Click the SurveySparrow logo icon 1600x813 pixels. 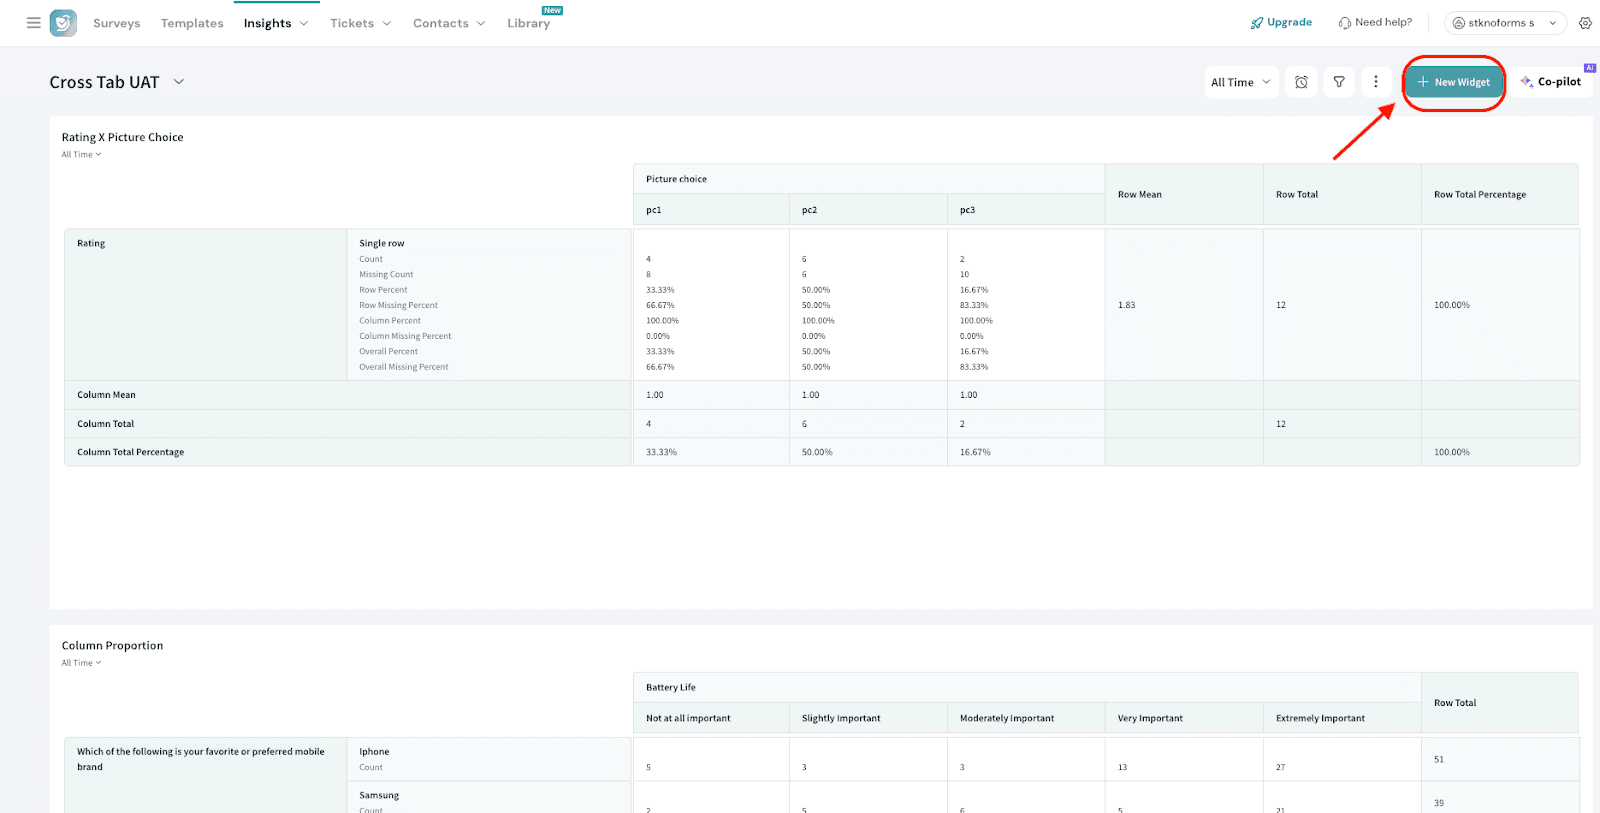click(x=63, y=23)
